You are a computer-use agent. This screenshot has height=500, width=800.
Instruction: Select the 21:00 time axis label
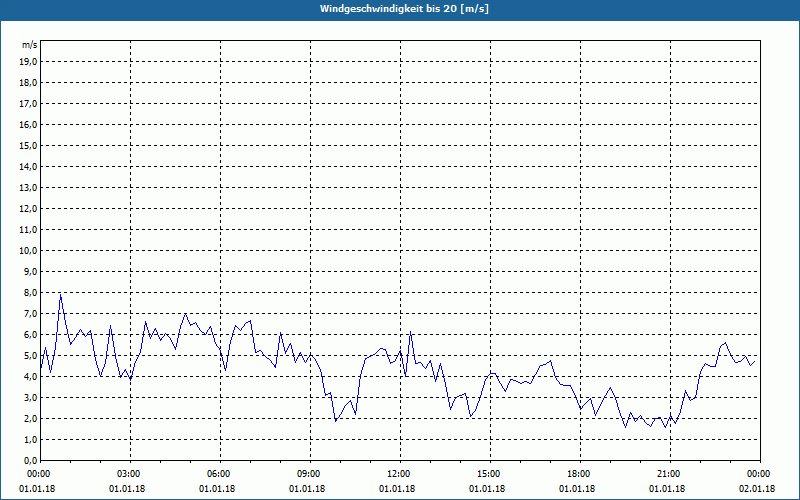[x=670, y=474]
